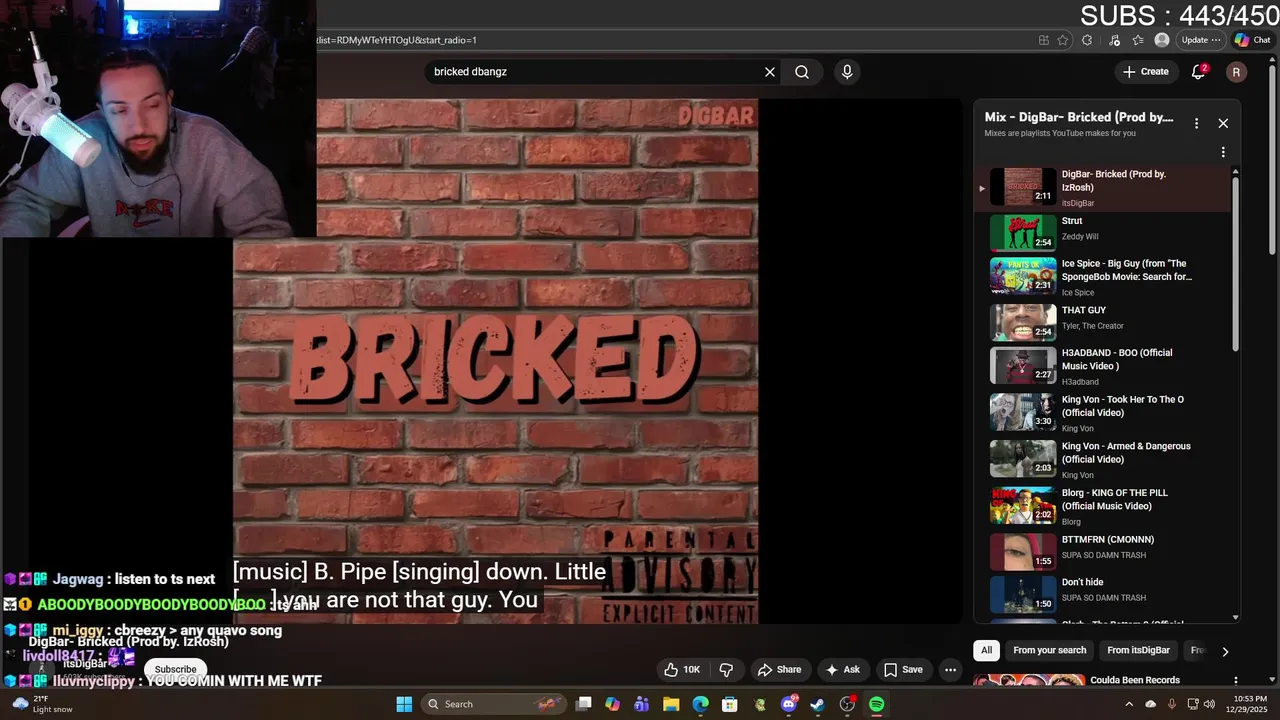Clear the YouTube search box text

770,72
